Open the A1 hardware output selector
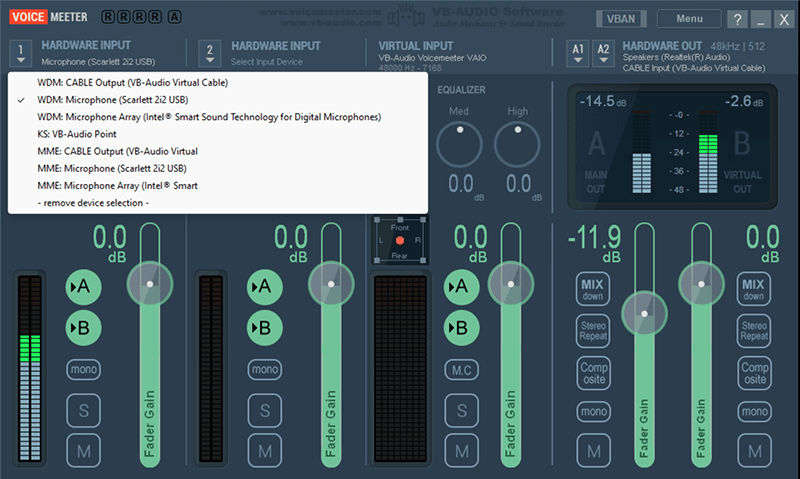Viewport: 800px width, 479px height. click(x=578, y=54)
